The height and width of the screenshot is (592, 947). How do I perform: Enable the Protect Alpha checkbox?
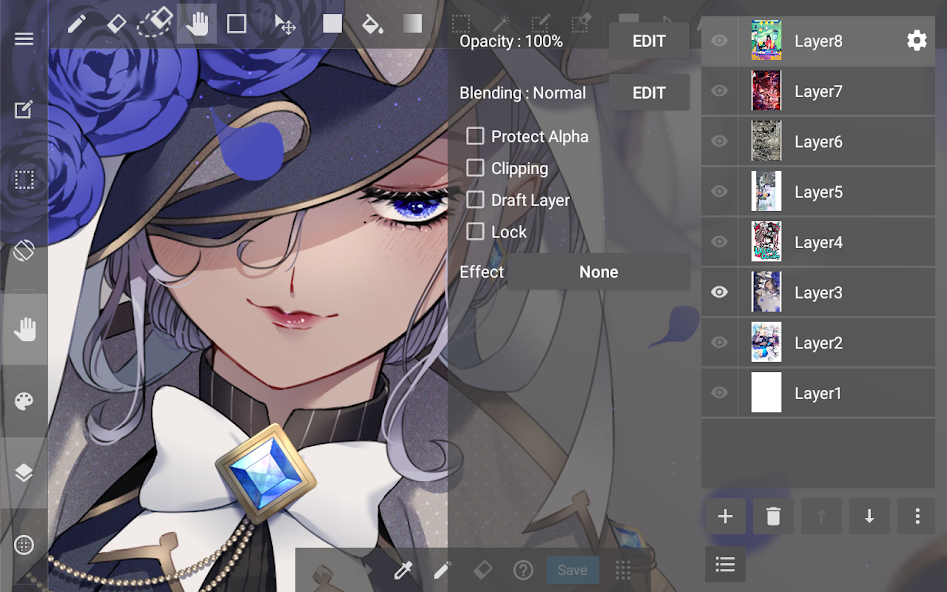pyautogui.click(x=475, y=136)
